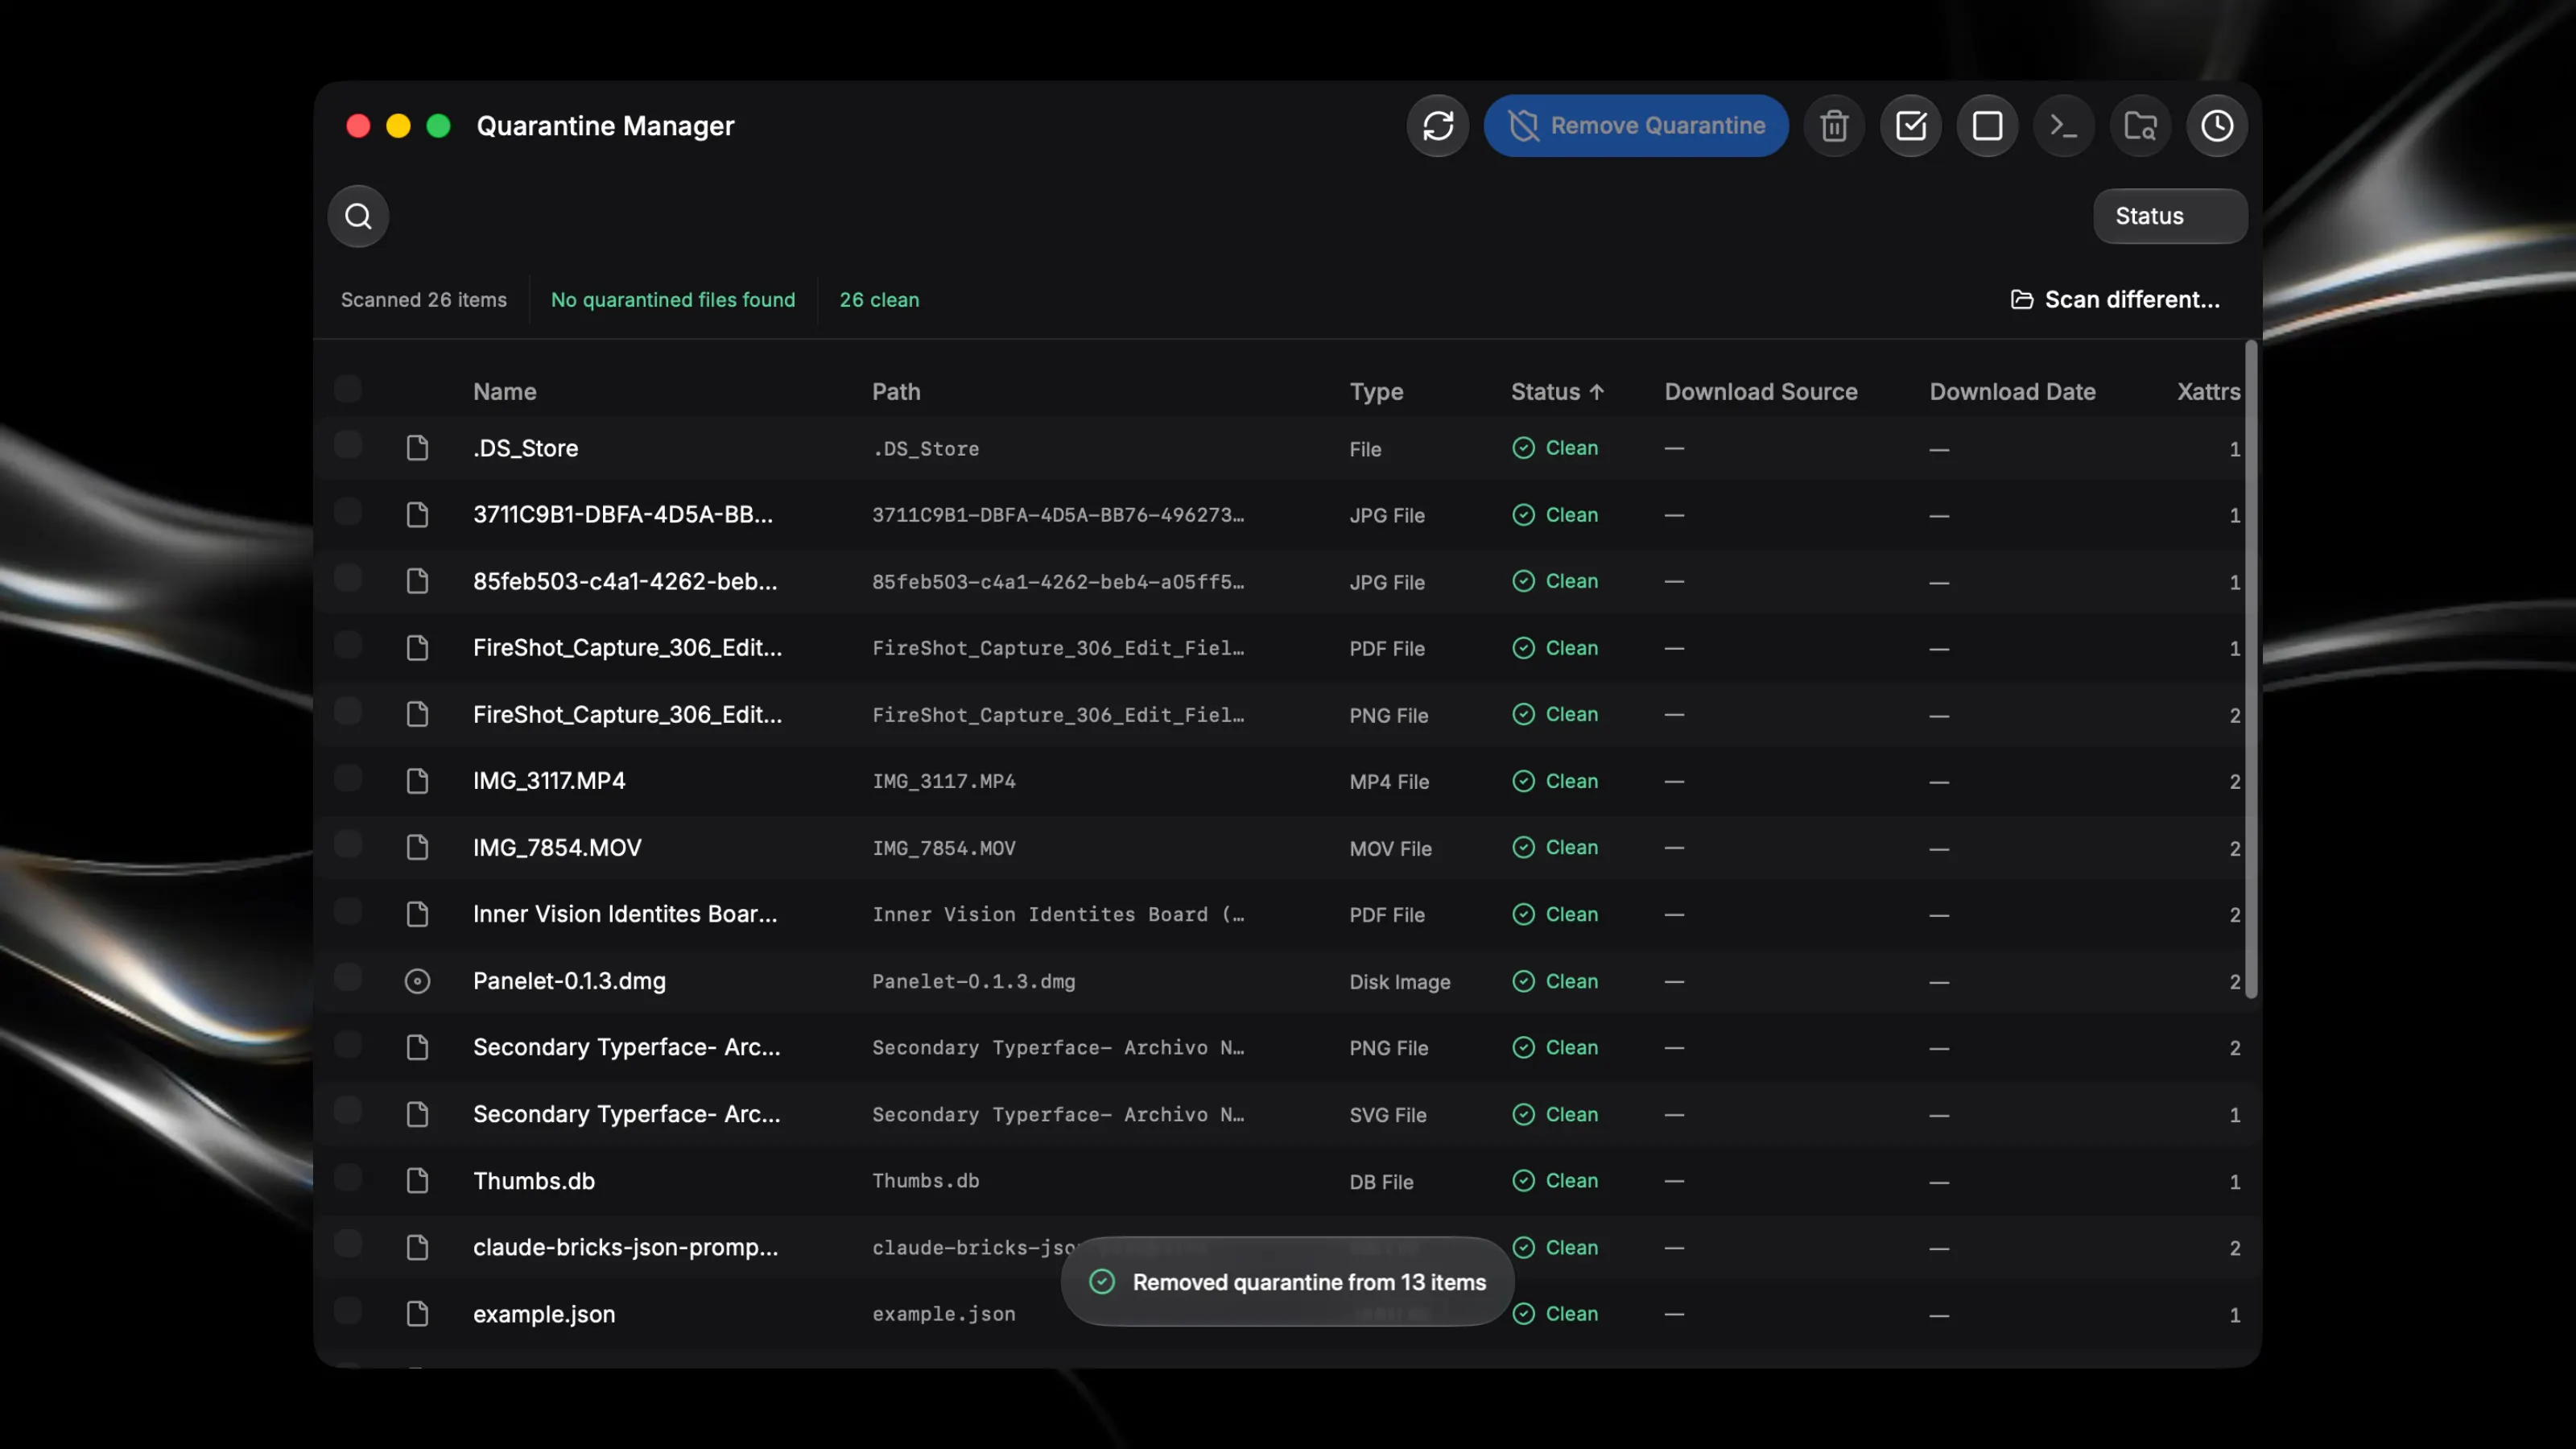Screen dimensions: 2576x1449
Task: Check the 3711C9B1 JPG row checkbox
Action: pos(348,512)
